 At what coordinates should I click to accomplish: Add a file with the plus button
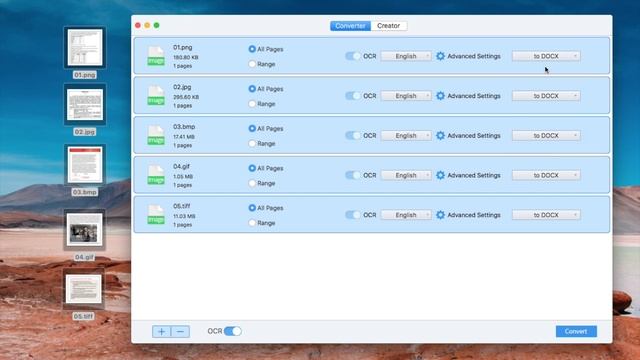162,331
